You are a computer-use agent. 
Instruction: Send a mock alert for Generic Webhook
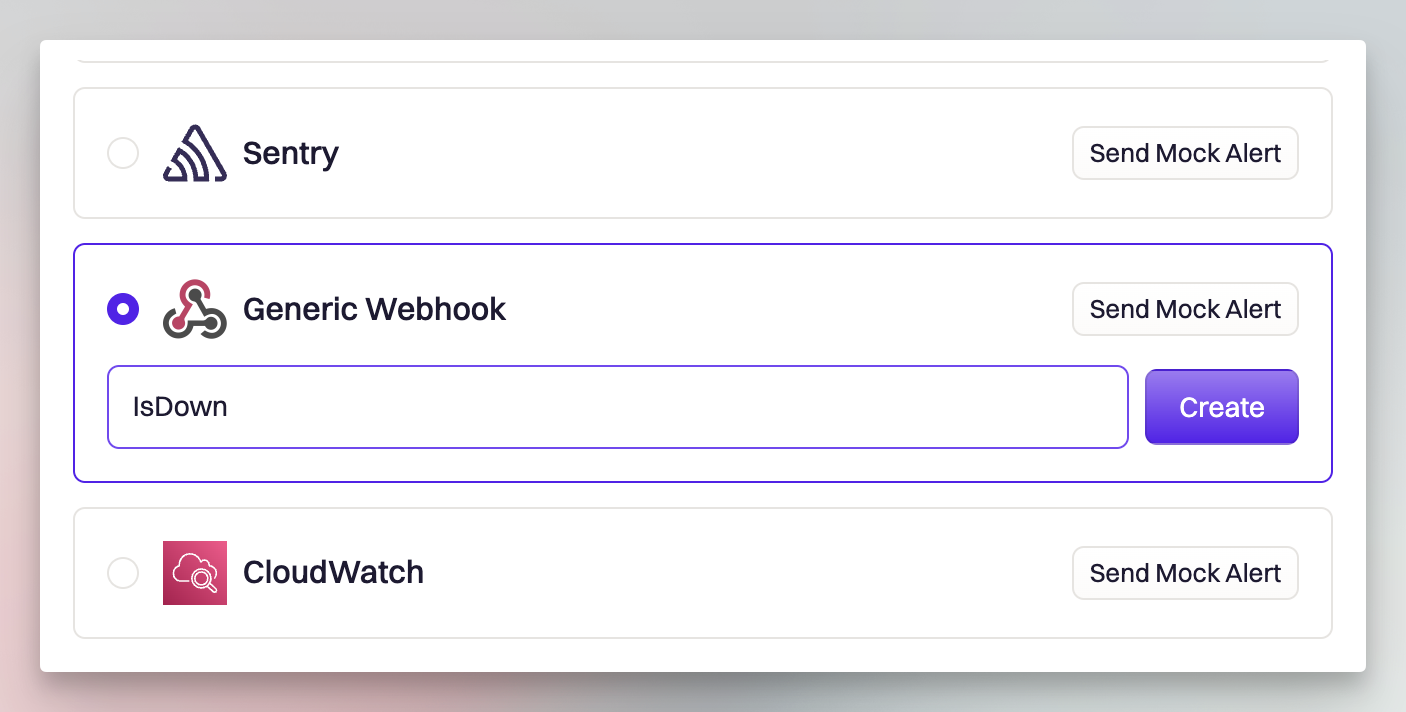(x=1185, y=309)
